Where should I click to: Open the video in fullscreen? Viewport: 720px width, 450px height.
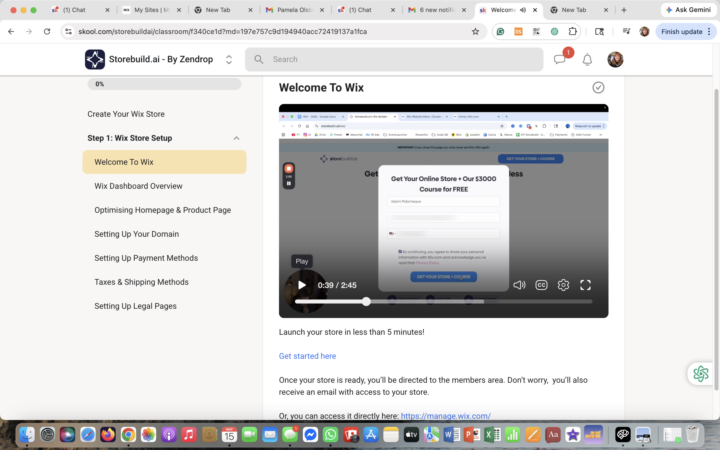point(585,285)
